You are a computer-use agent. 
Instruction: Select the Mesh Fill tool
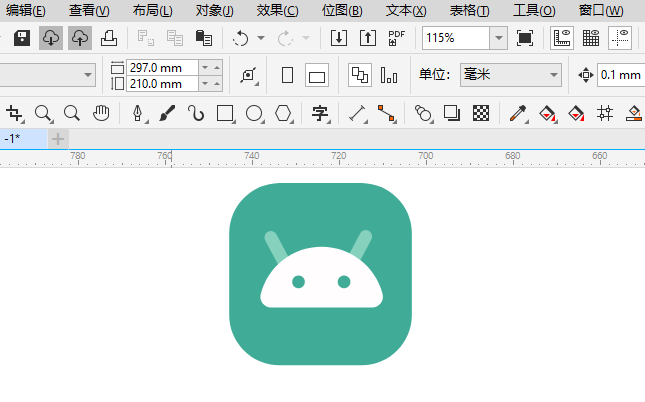605,113
